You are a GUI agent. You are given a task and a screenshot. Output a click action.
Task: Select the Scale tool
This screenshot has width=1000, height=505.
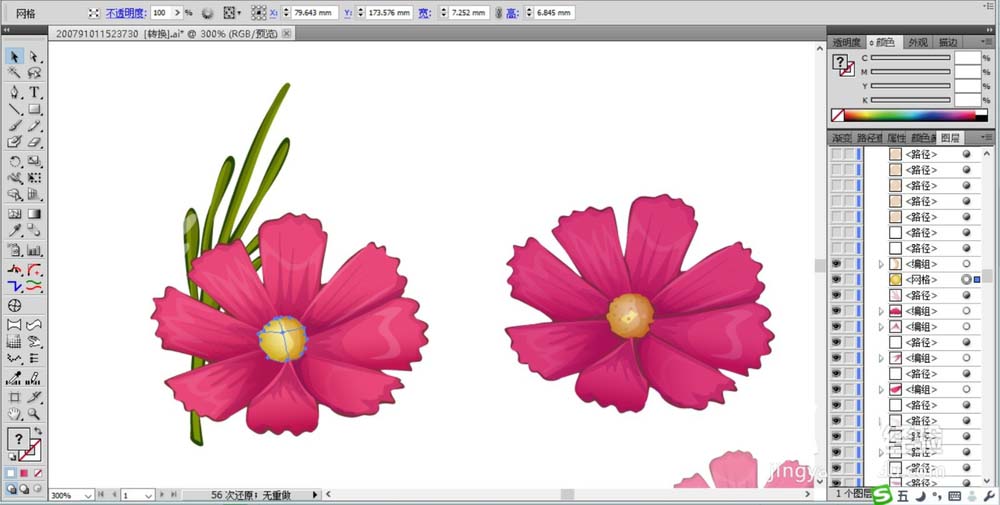[x=34, y=161]
